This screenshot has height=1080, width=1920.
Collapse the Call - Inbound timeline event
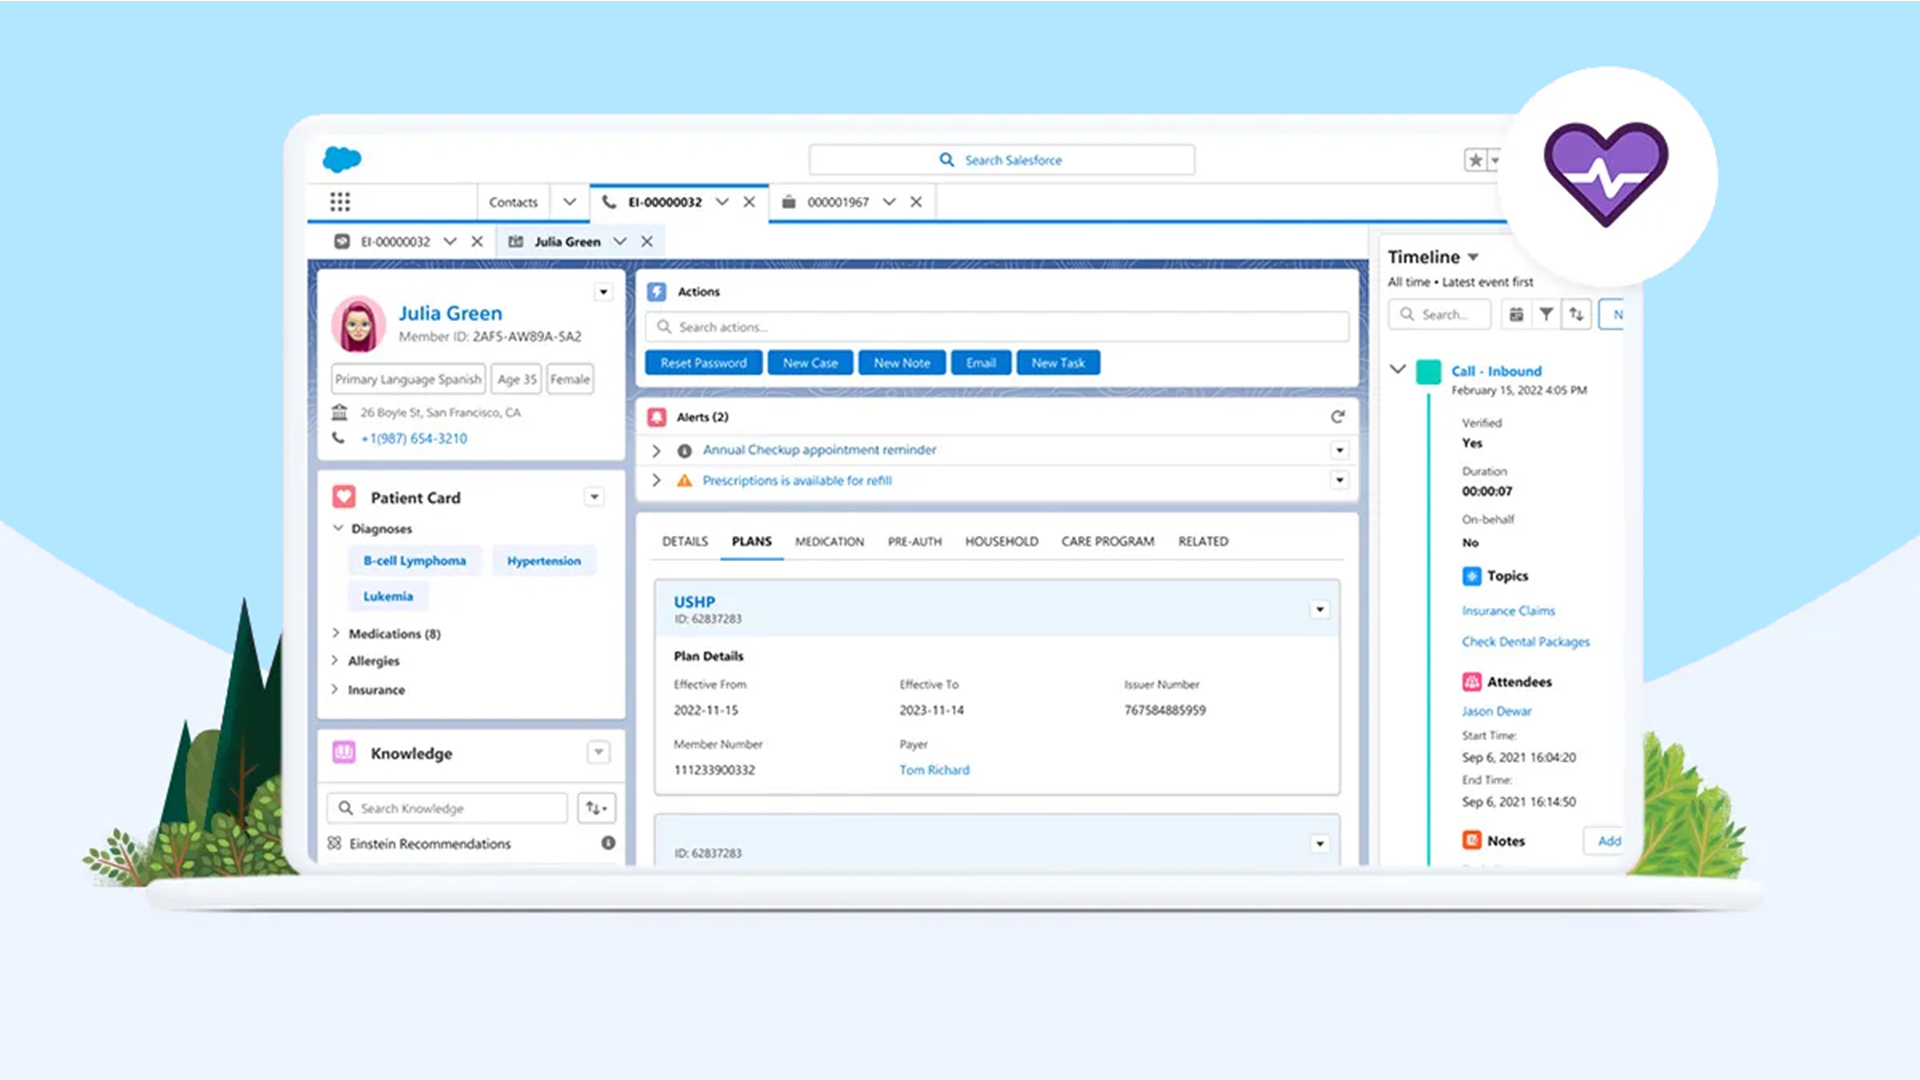point(1397,369)
